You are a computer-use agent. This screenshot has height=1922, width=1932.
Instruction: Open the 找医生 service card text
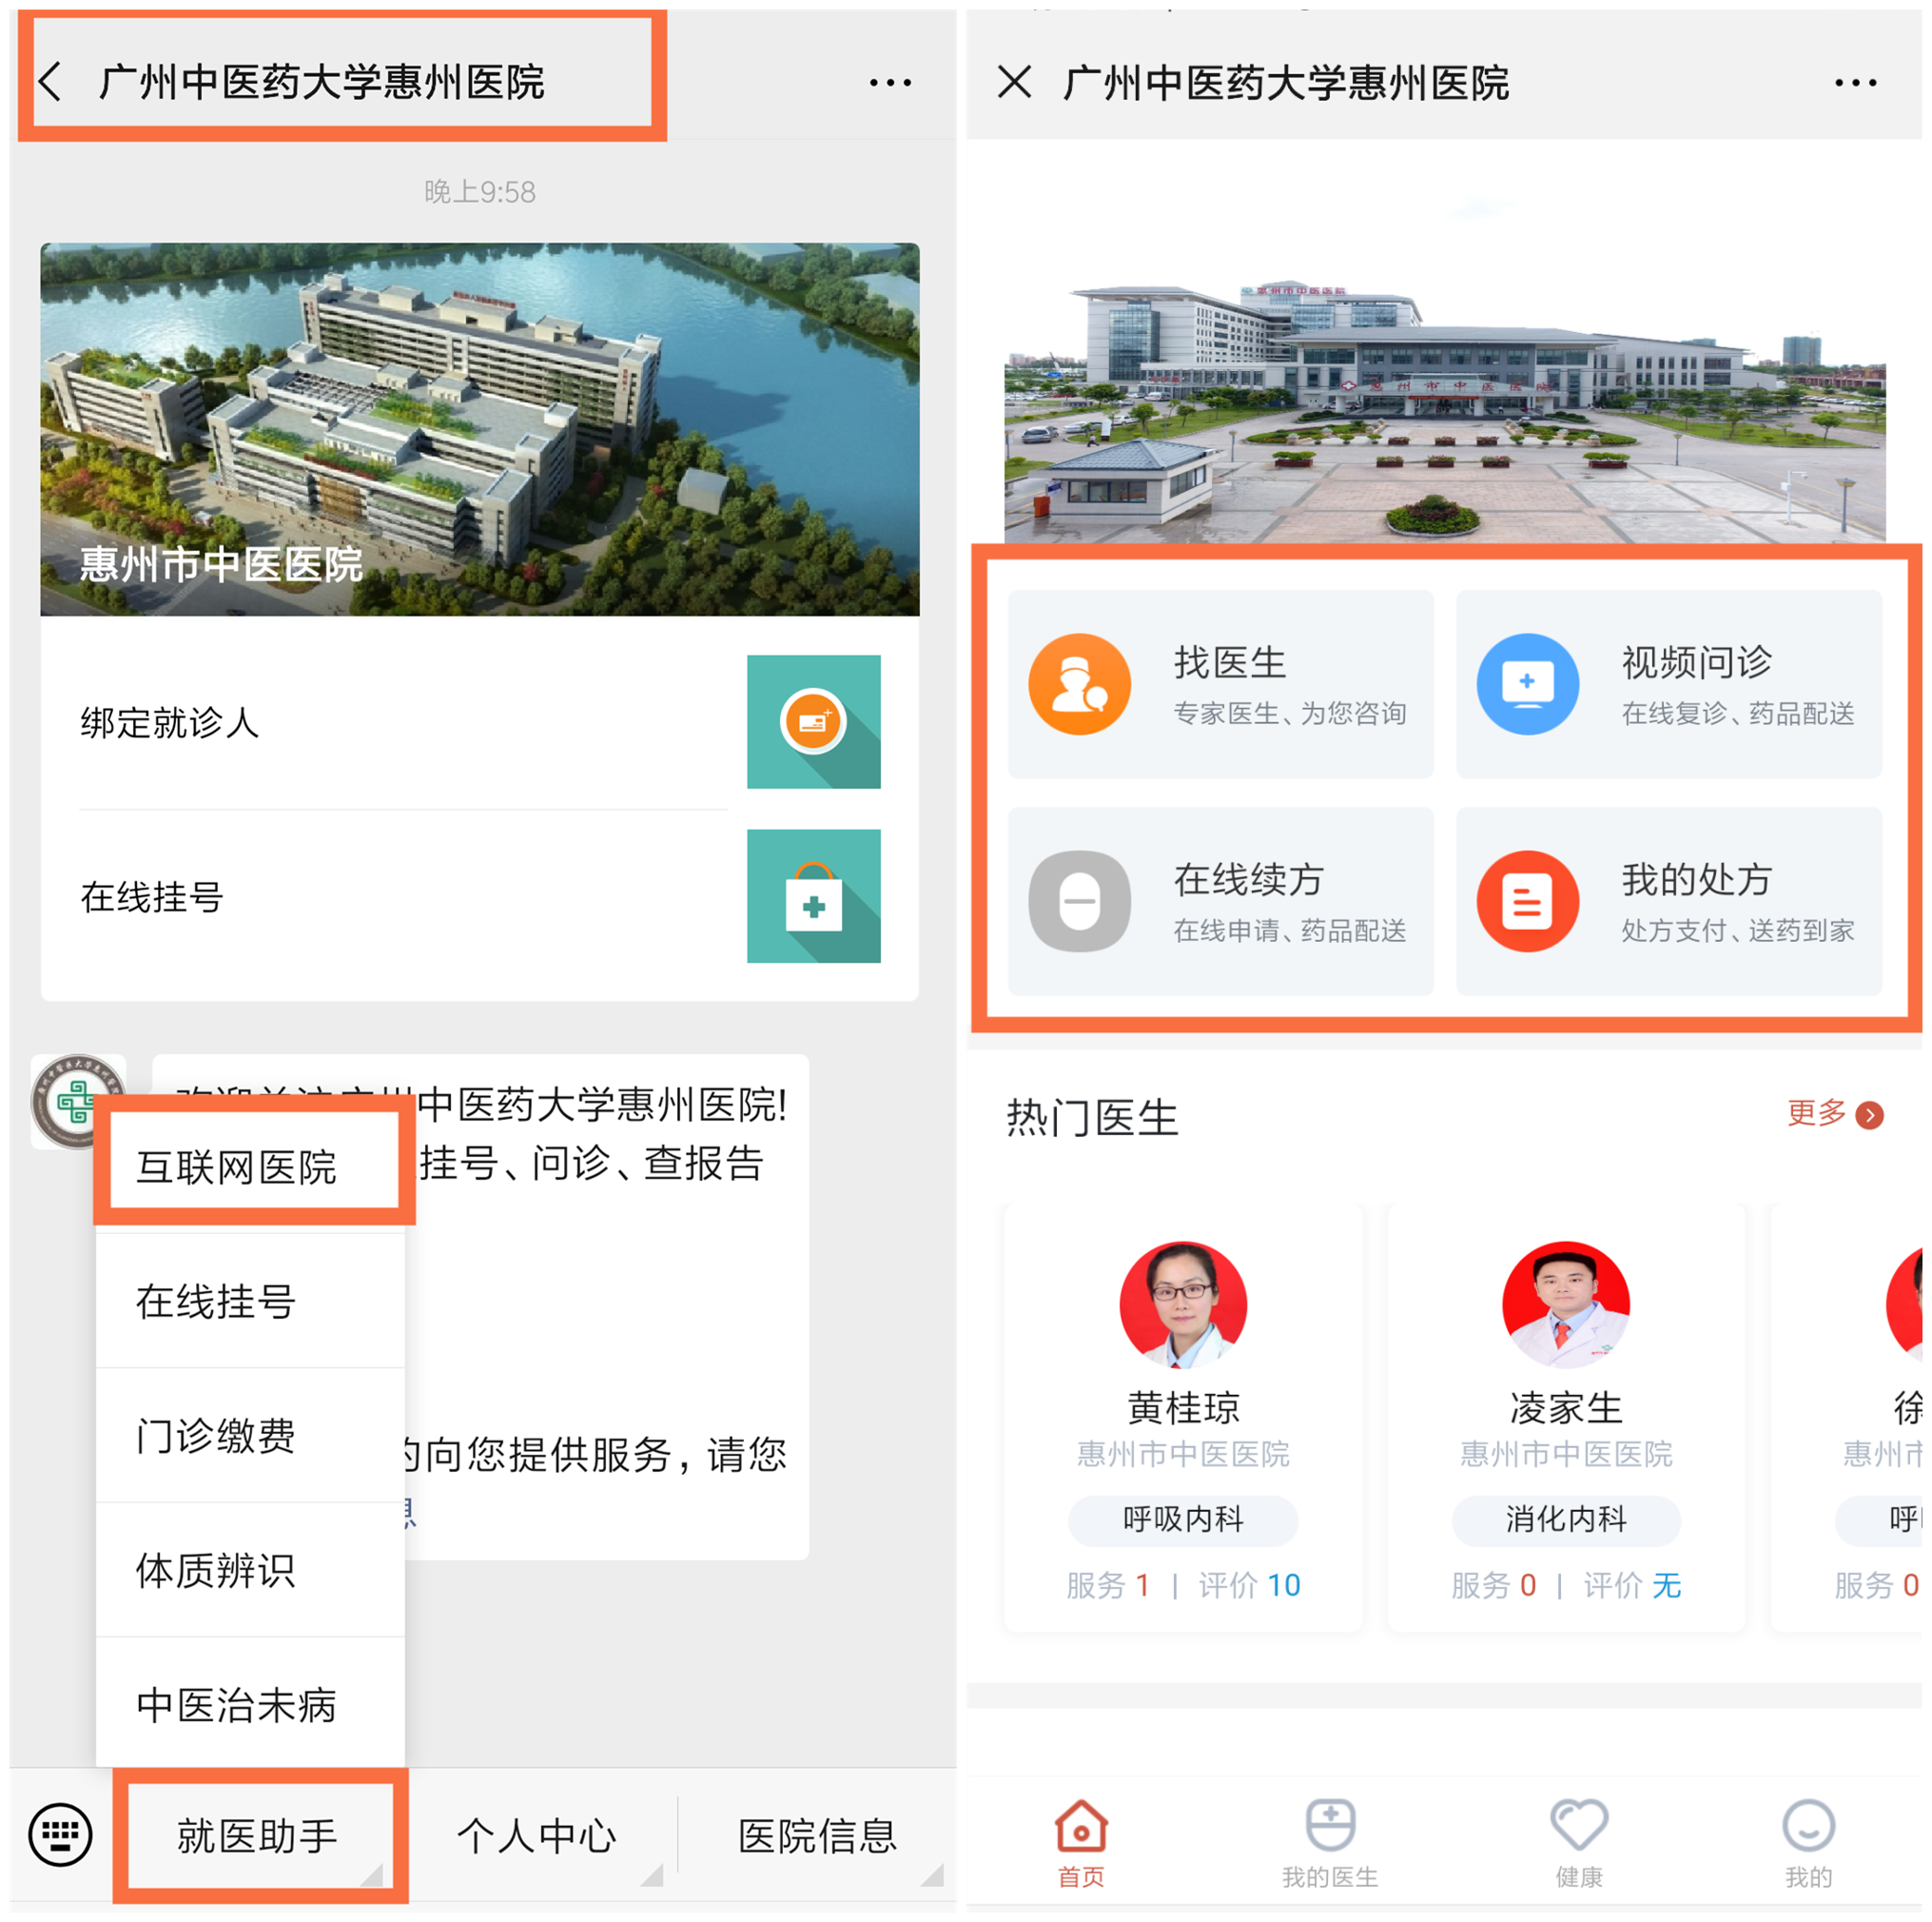point(1229,662)
